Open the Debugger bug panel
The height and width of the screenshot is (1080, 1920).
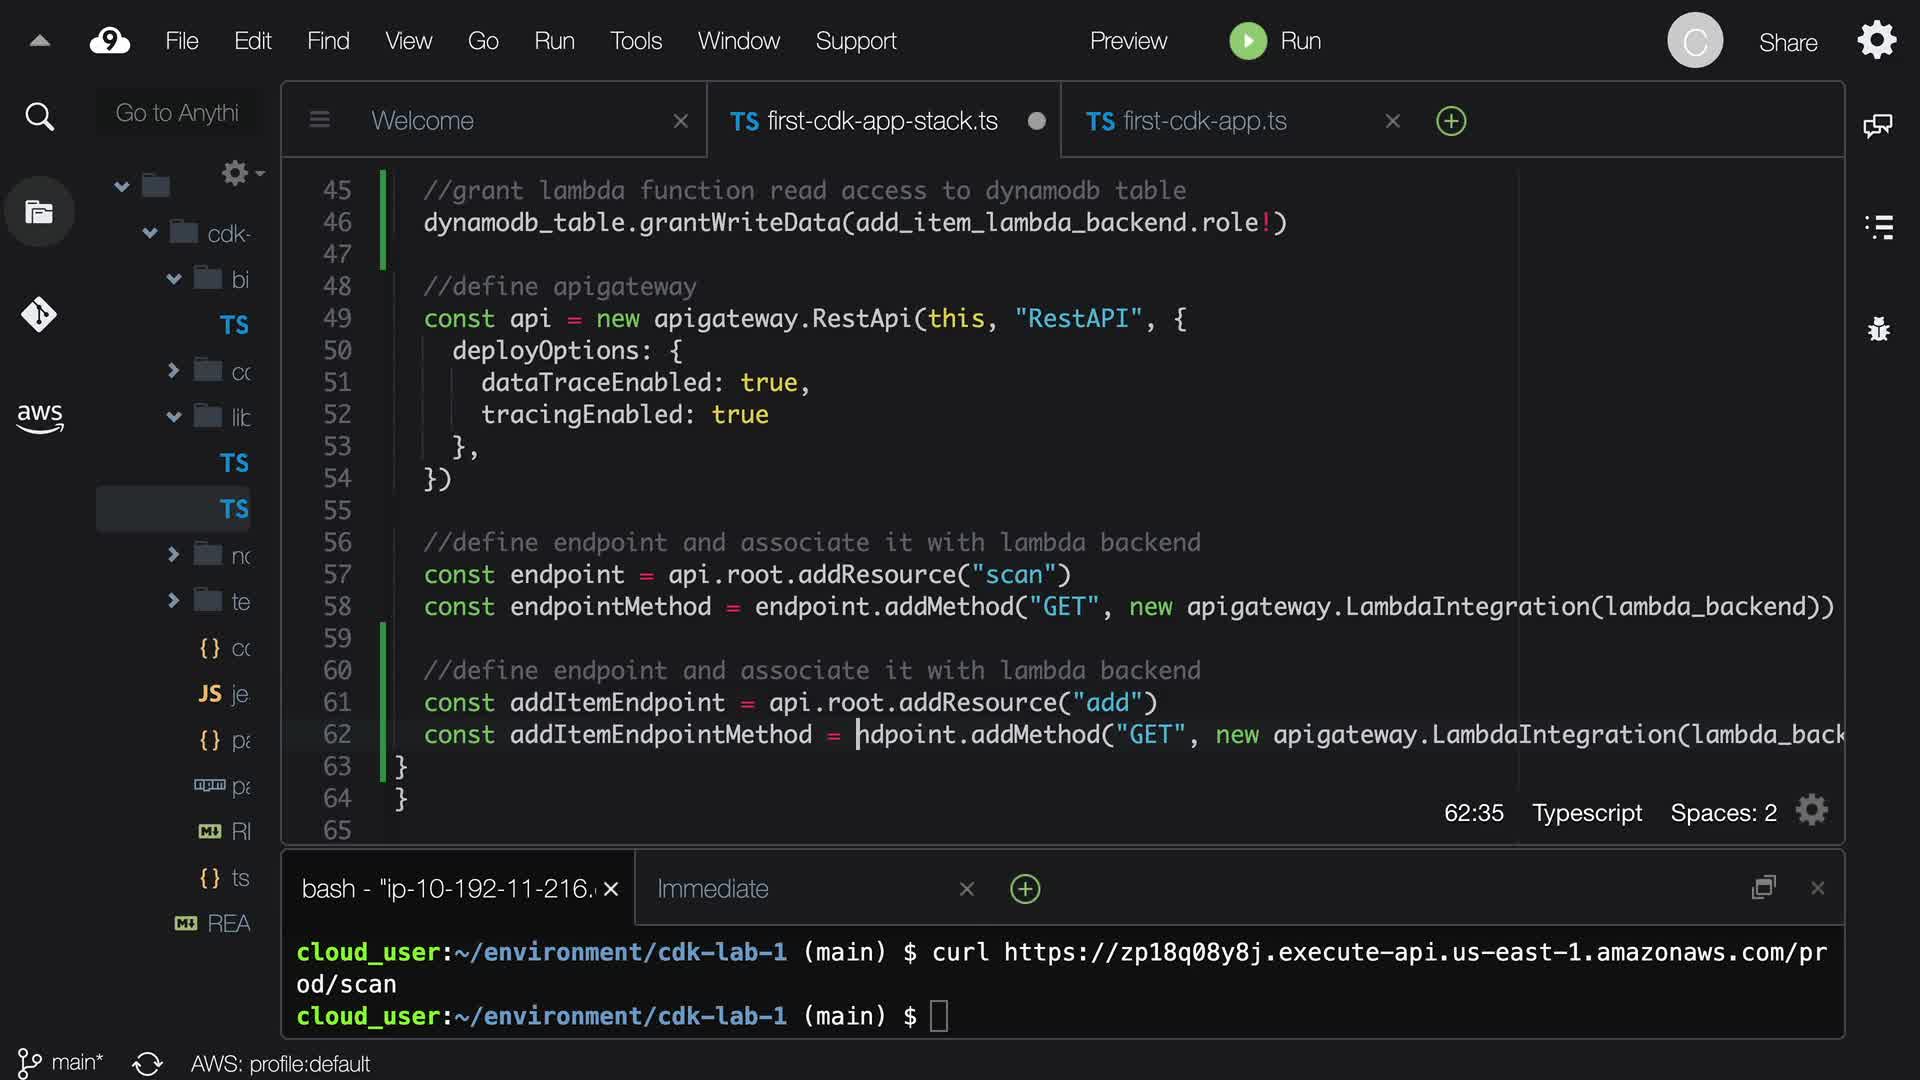click(x=1879, y=329)
